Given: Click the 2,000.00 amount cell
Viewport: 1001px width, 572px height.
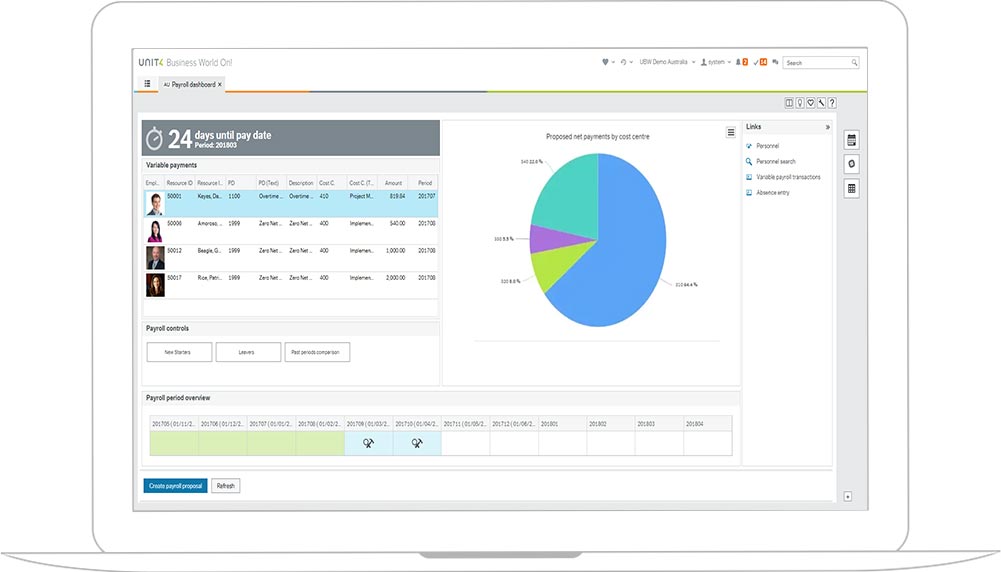Looking at the screenshot, I should (395, 278).
